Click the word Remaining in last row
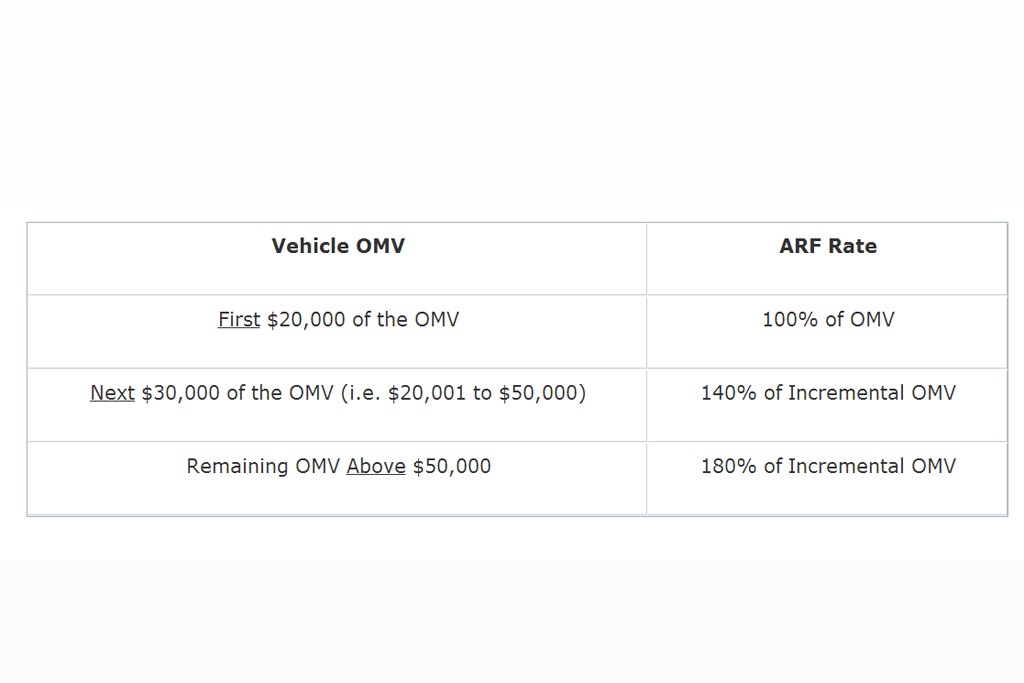Screen dimensions: 1024x683 pos(237,466)
